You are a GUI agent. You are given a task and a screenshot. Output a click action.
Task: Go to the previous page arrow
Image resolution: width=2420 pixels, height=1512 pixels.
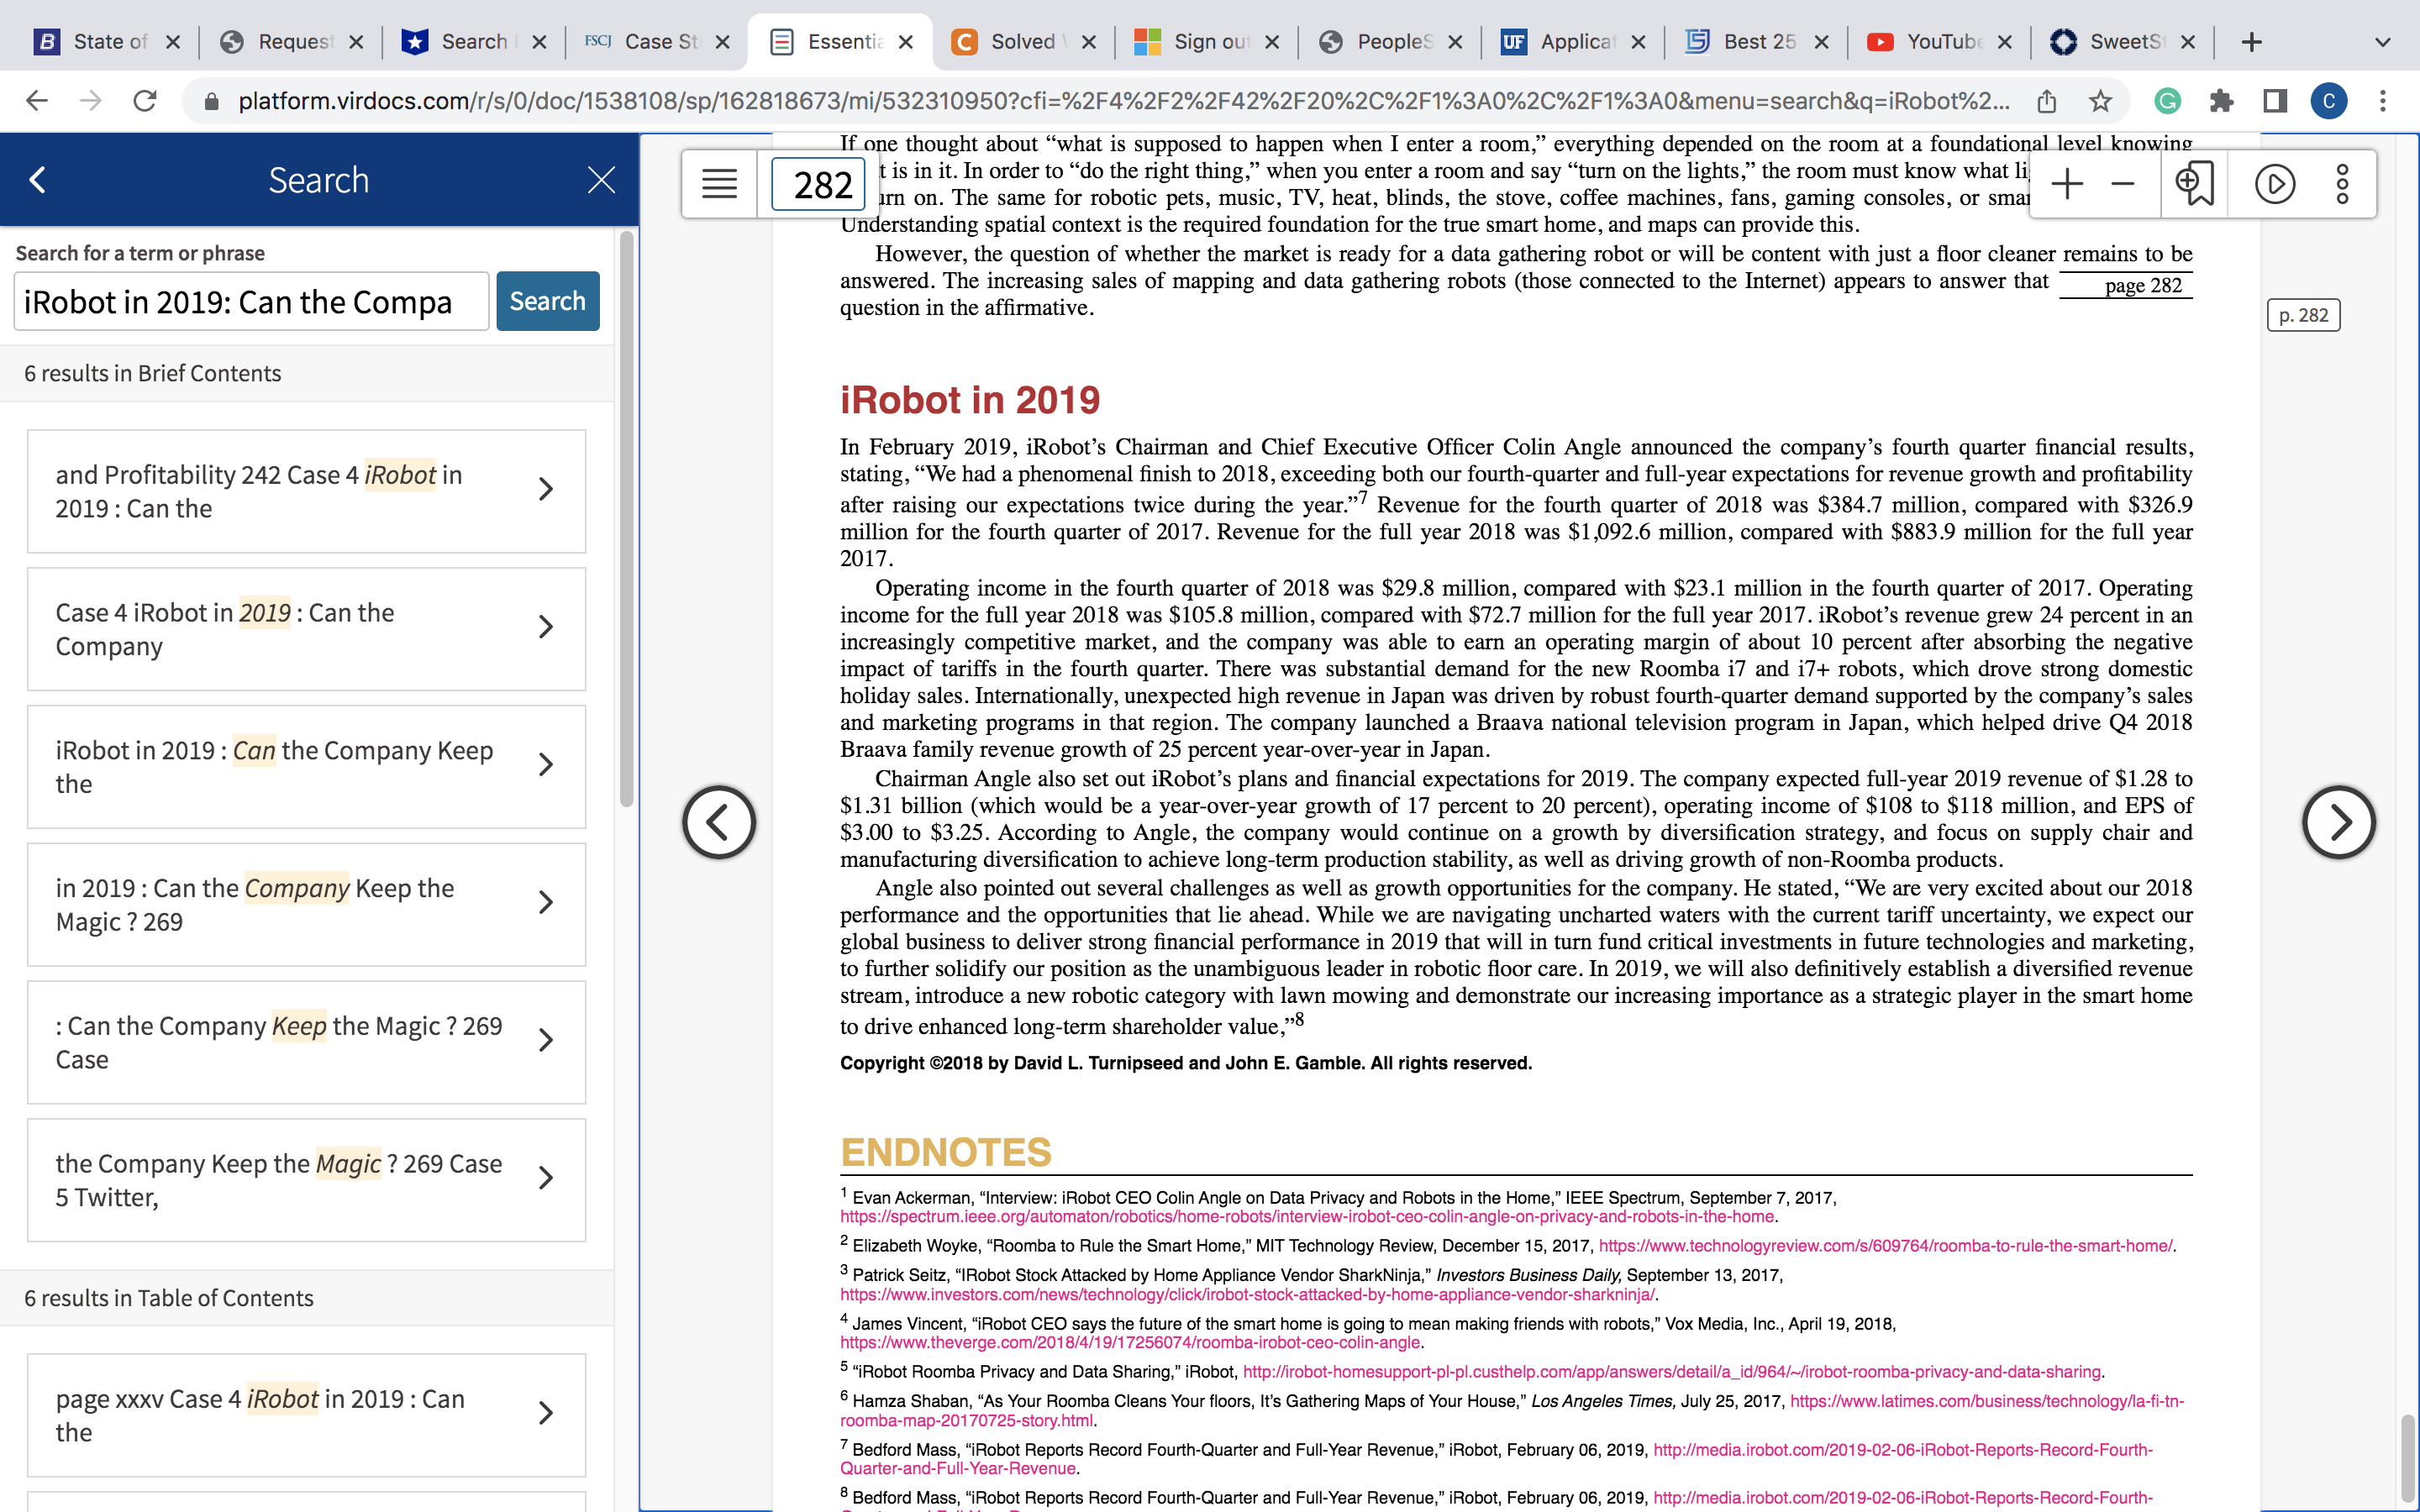719,822
